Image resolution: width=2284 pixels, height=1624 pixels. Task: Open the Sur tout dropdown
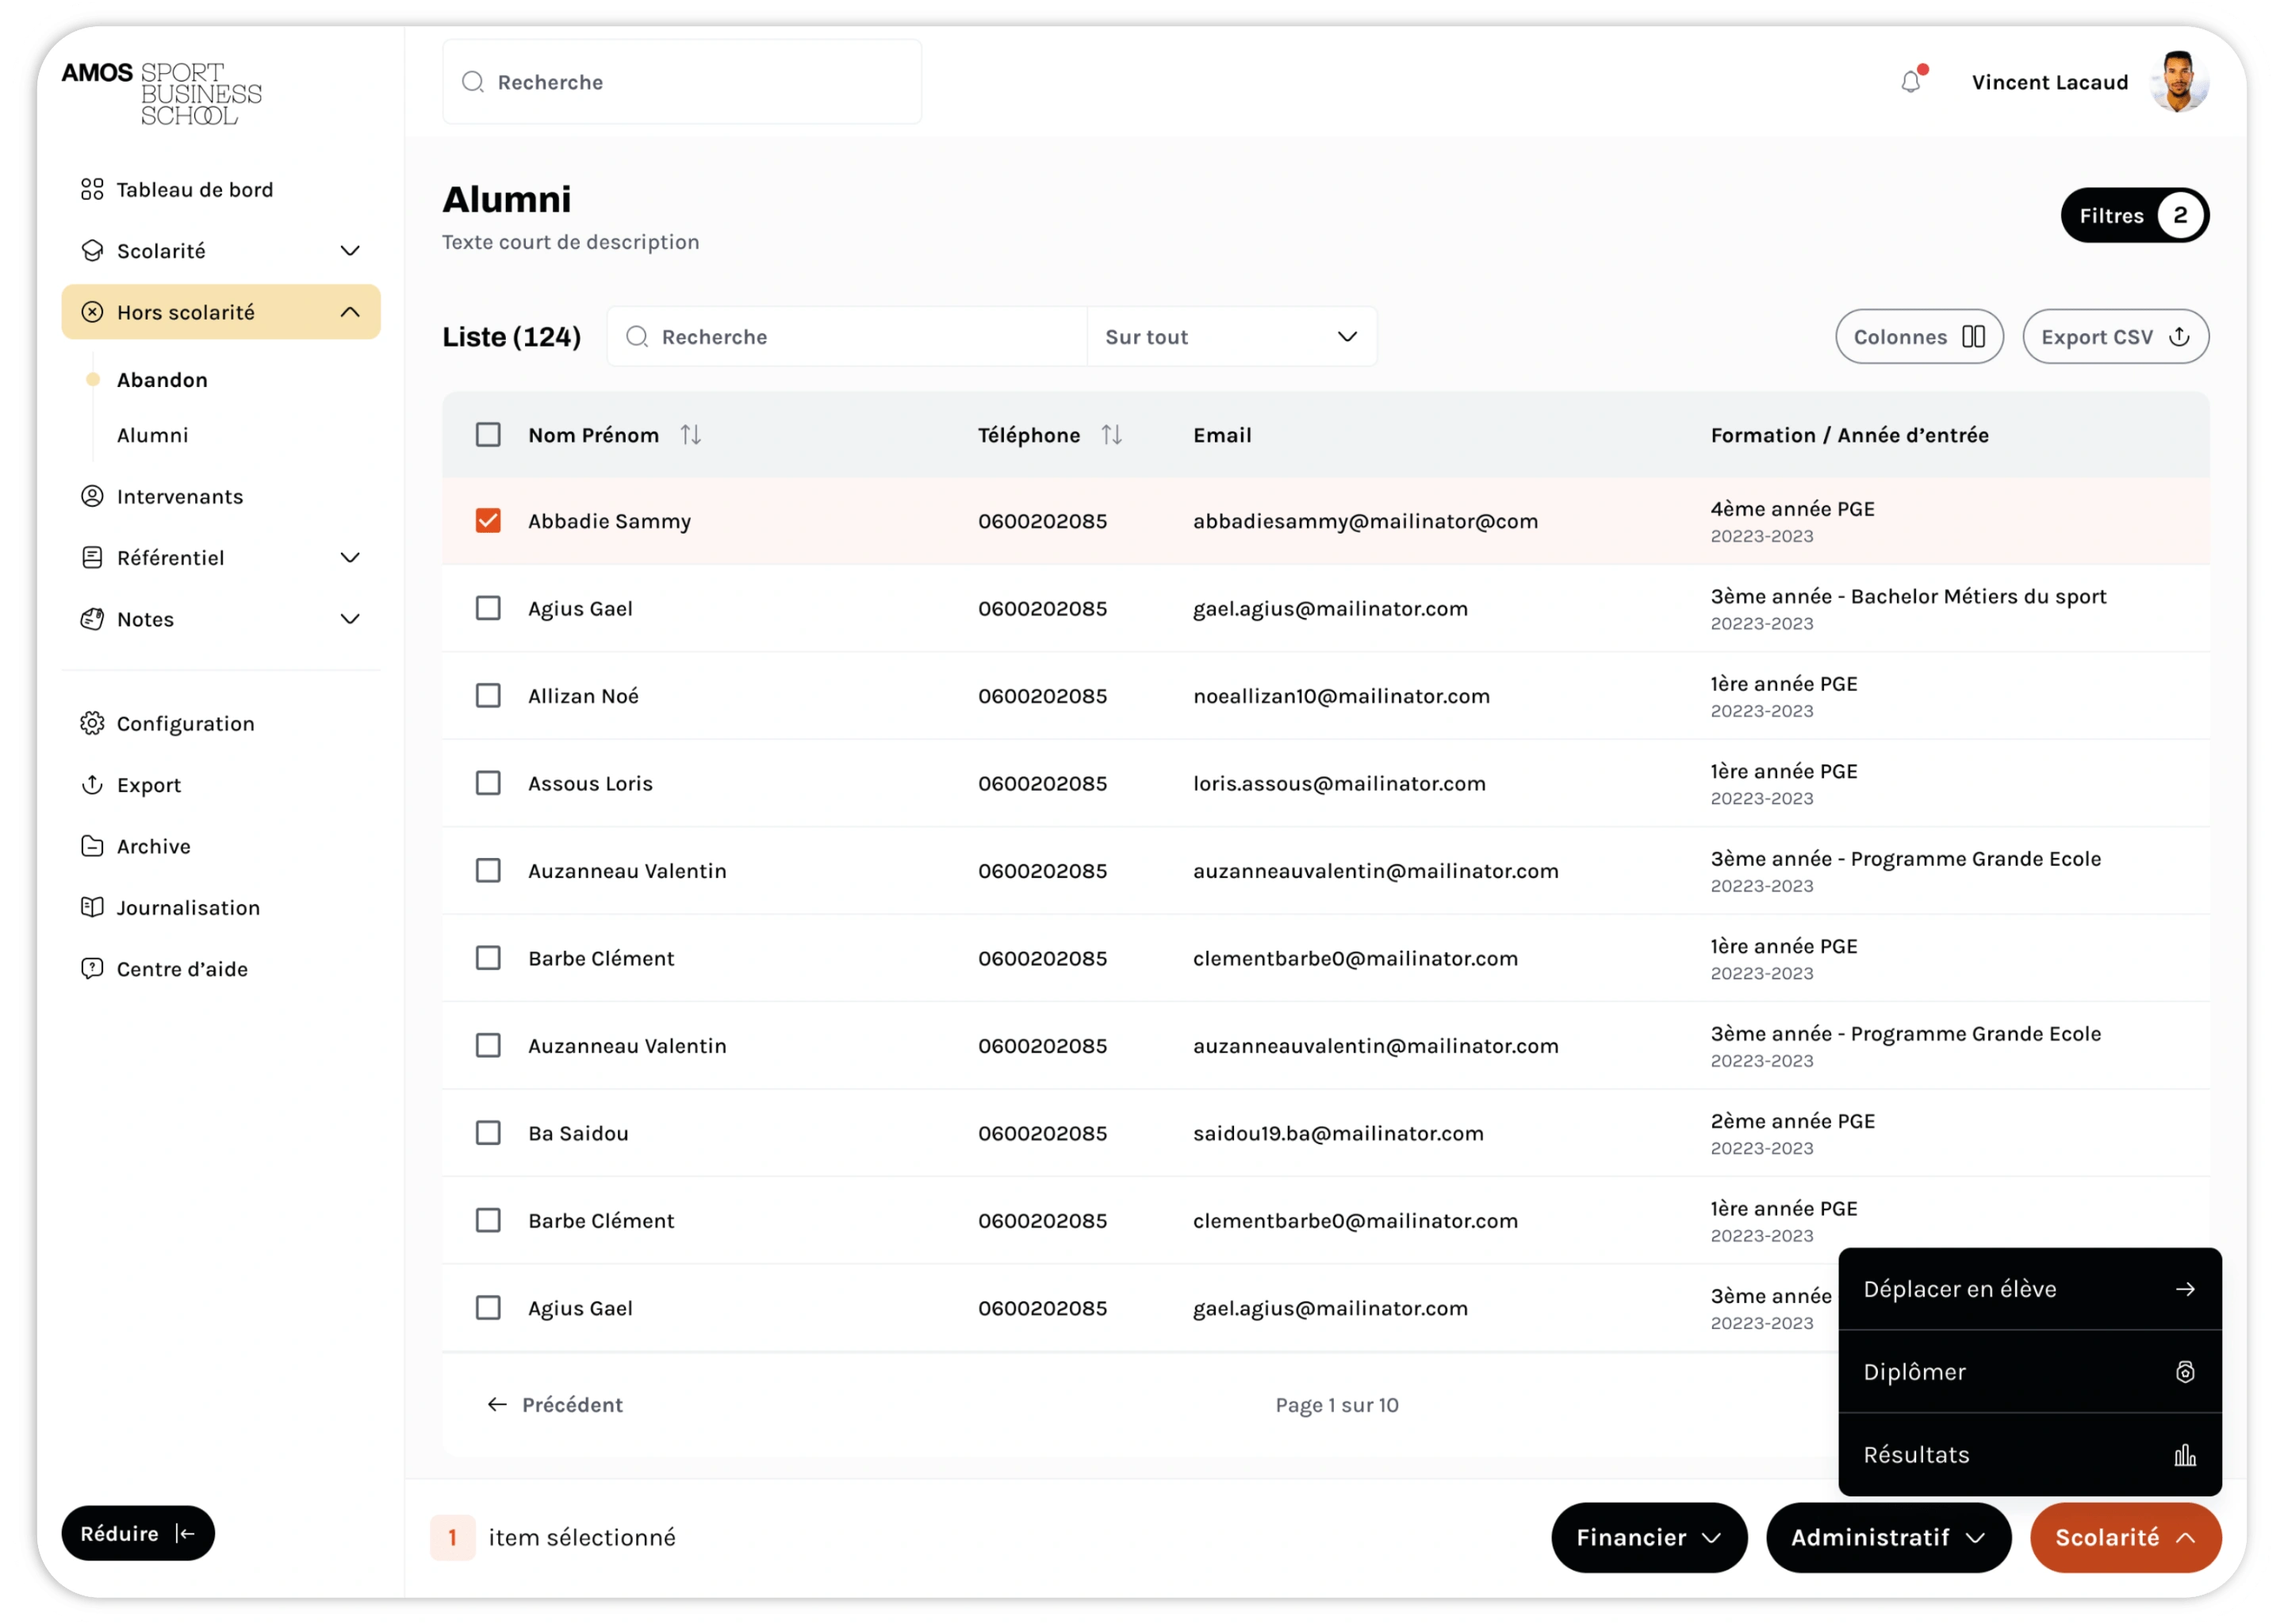point(1231,337)
